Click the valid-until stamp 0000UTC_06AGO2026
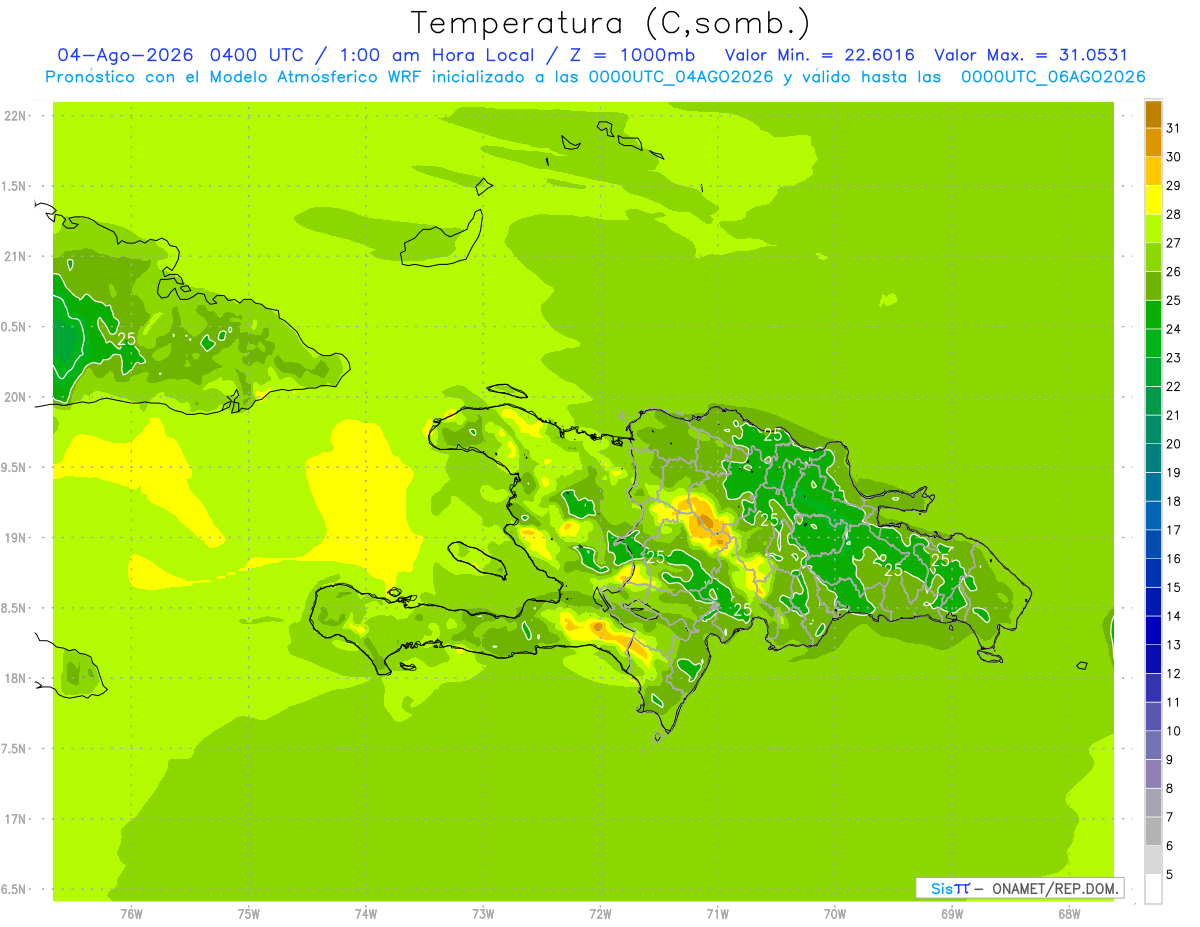Image resolution: width=1200 pixels, height=927 pixels. click(1053, 77)
